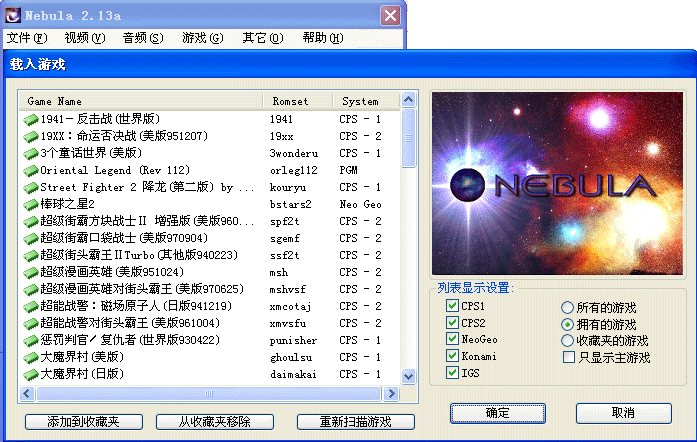The image size is (697, 442).
Task: Select romset name kouryu
Action: click(288, 187)
